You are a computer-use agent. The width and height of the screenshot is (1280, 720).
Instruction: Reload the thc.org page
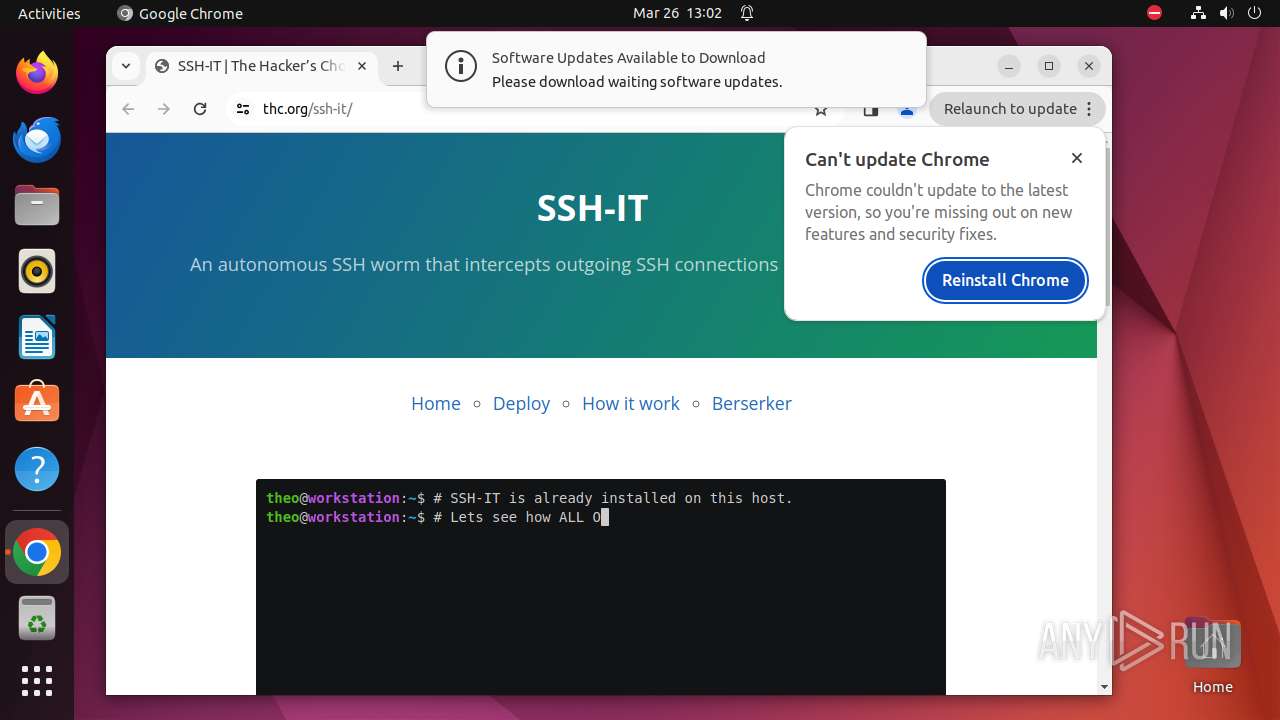[x=200, y=109]
